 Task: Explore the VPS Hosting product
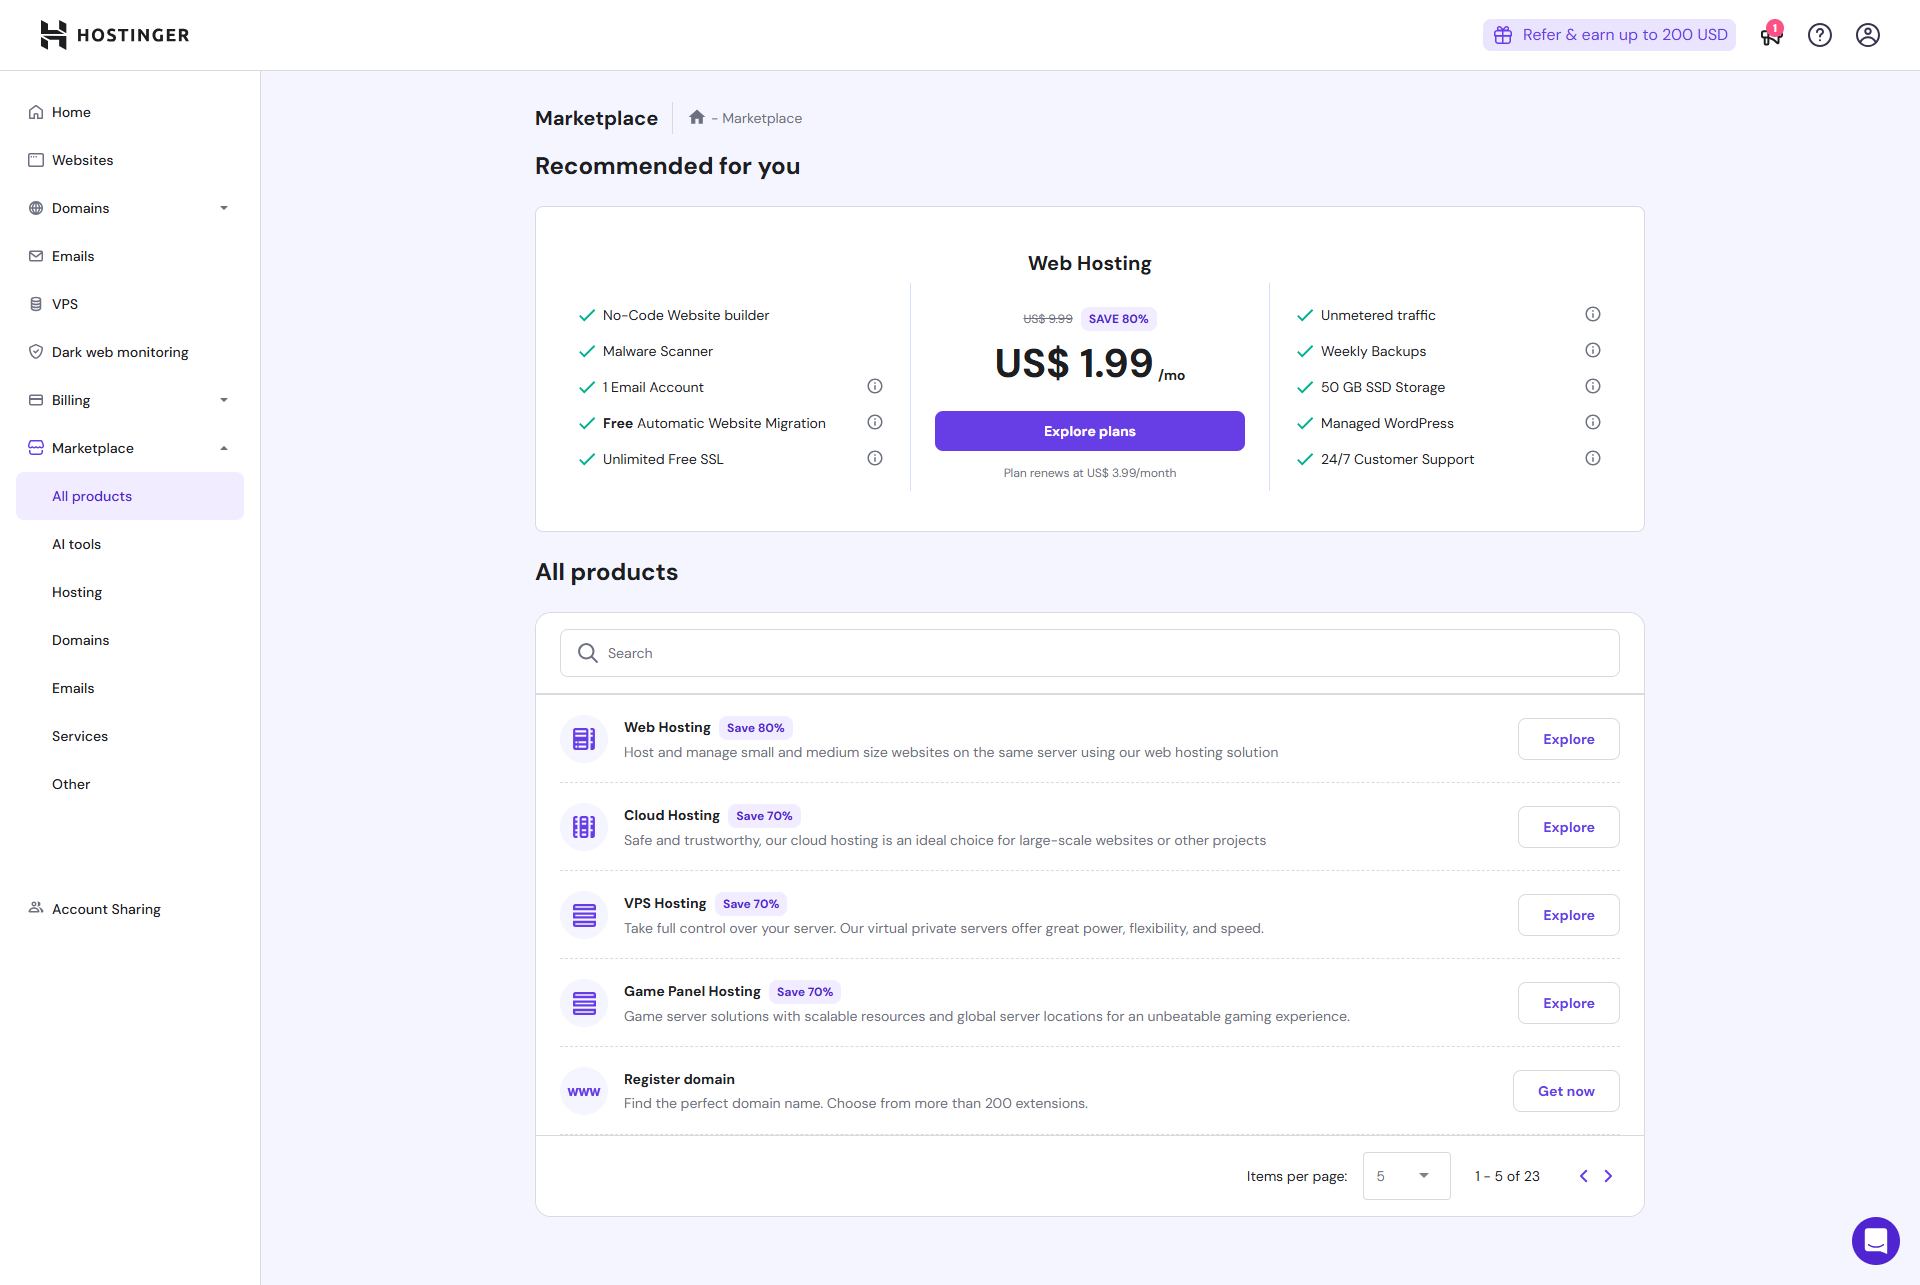[1568, 915]
